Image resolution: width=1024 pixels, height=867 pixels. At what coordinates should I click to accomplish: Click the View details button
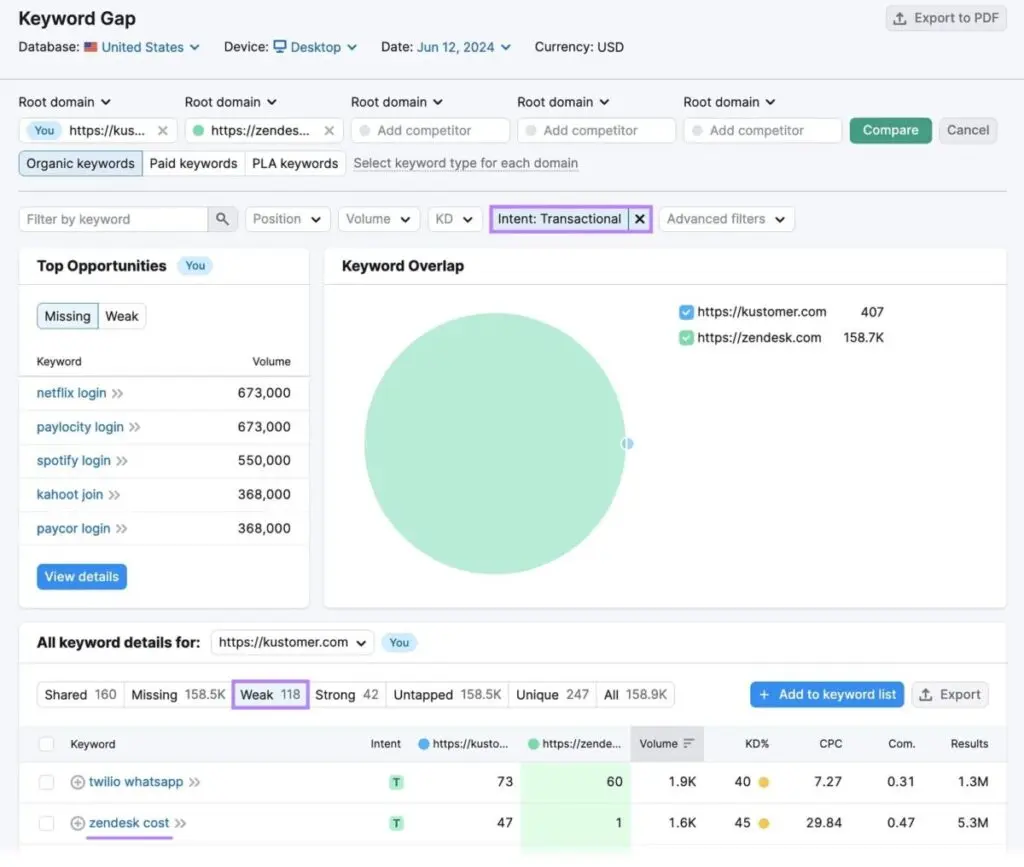click(82, 577)
